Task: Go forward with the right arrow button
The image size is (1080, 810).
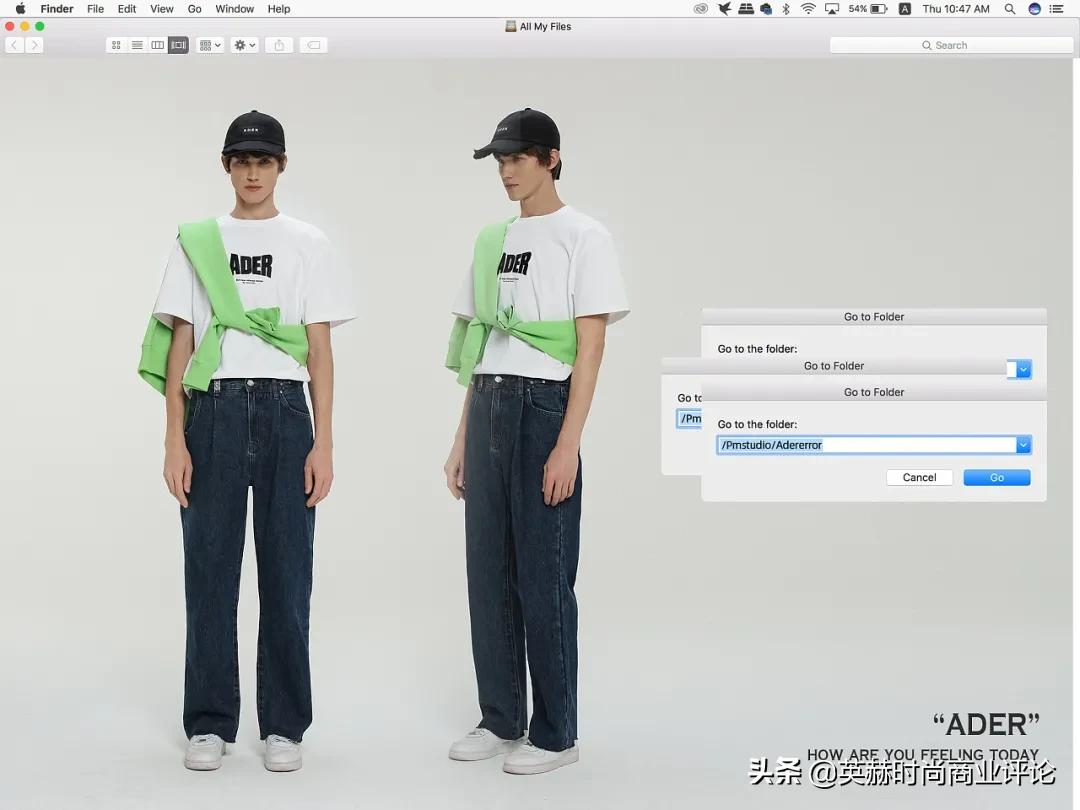Action: 35,45
